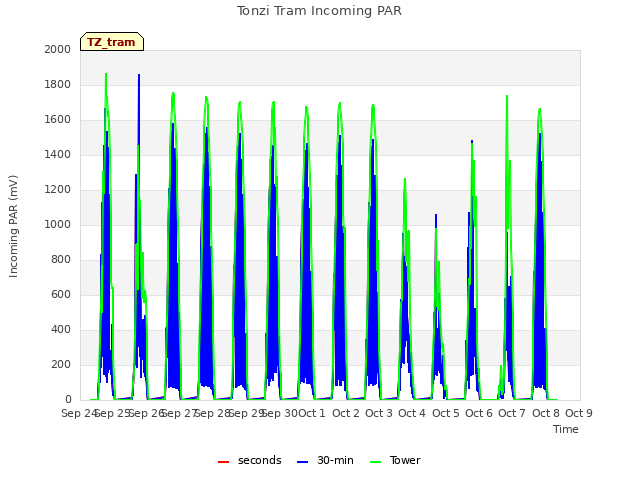Viewport: 640px width, 480px height.
Task: Click the Oct 5 x-axis label
Action: 446,413
